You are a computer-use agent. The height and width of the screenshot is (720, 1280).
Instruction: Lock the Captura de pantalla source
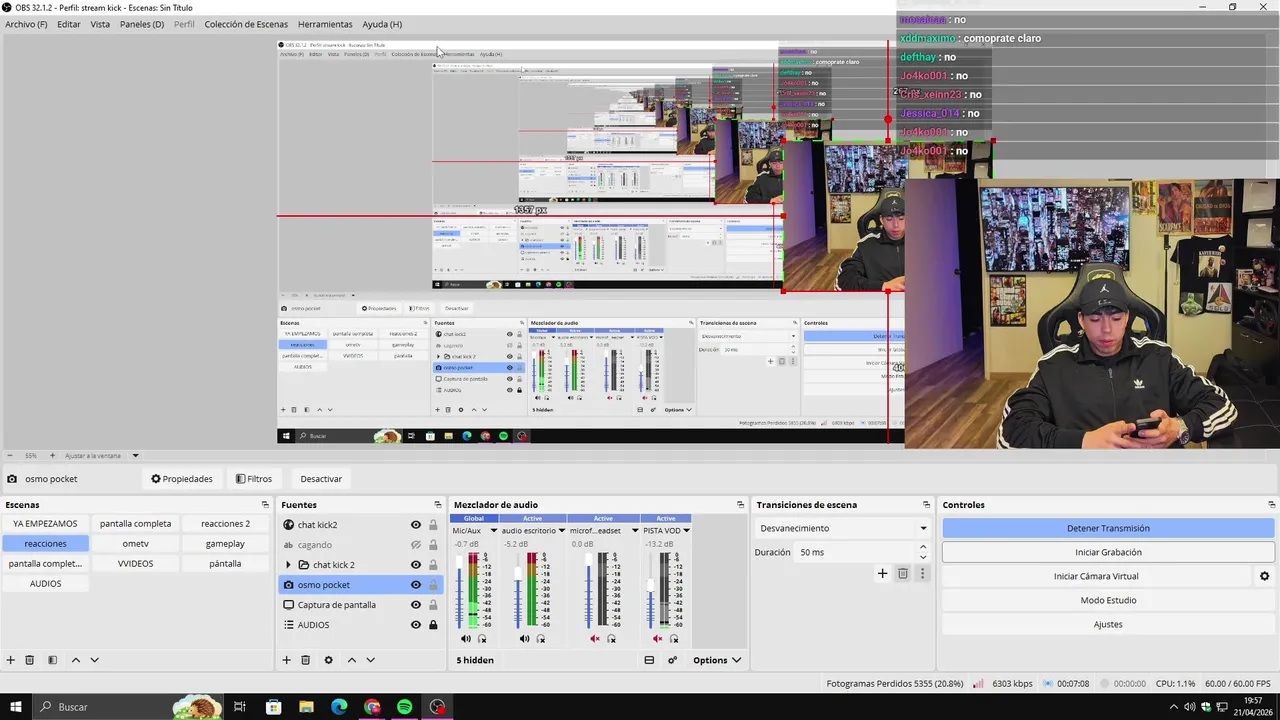click(433, 605)
